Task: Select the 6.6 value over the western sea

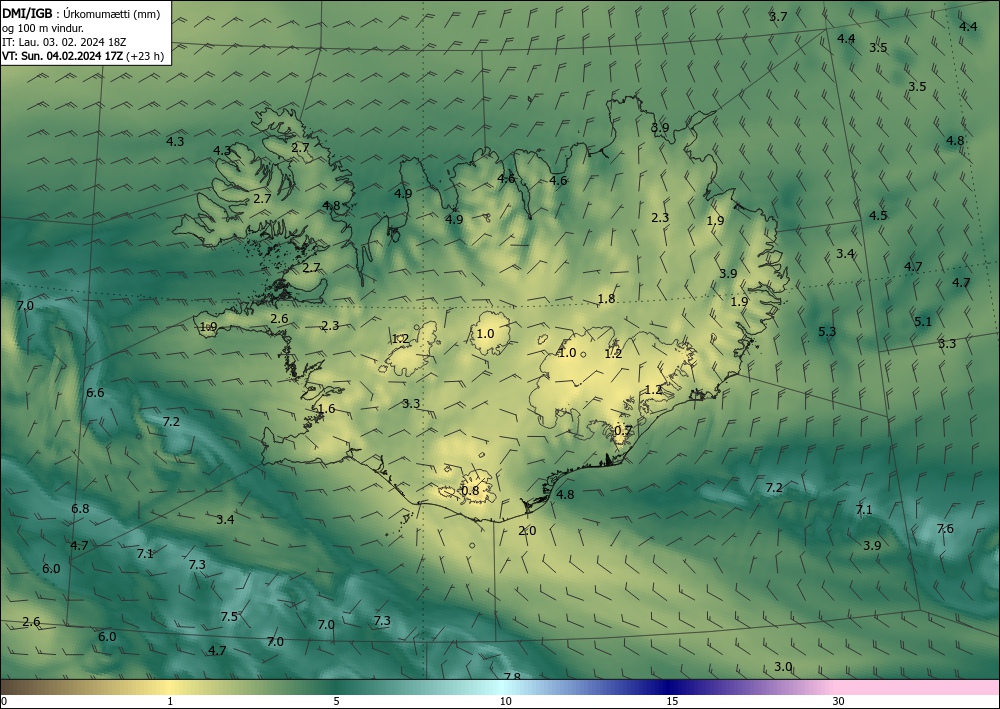Action: (95, 392)
